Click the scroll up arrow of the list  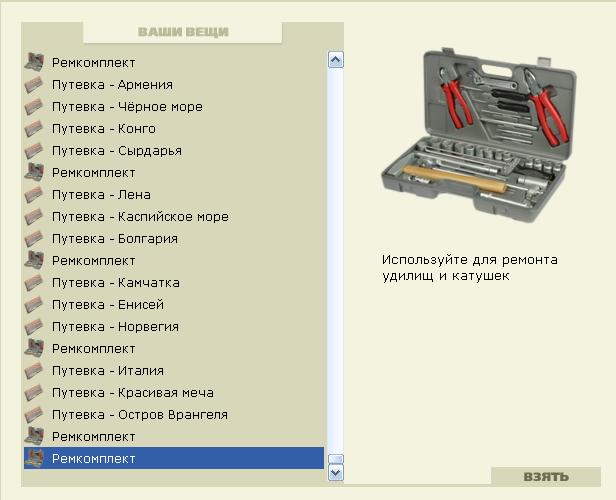point(336,60)
